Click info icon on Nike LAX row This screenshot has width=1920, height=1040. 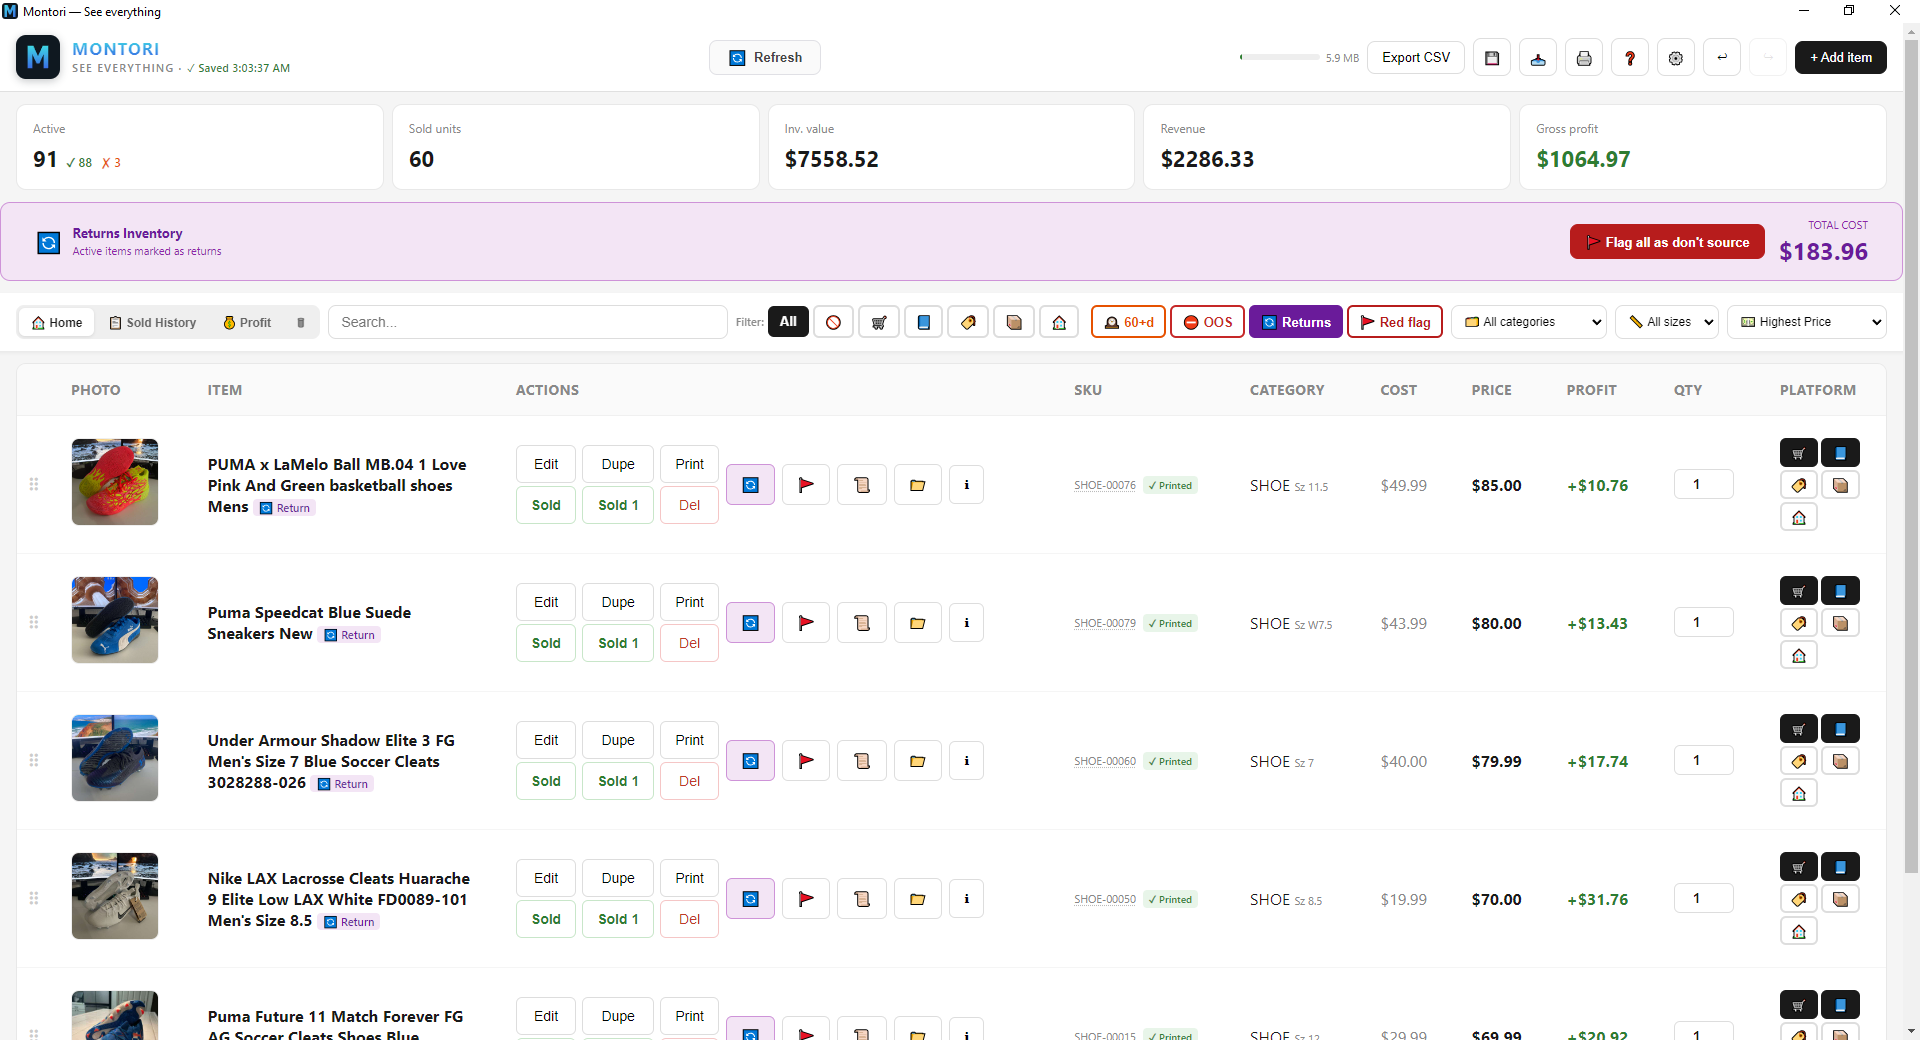pos(966,899)
